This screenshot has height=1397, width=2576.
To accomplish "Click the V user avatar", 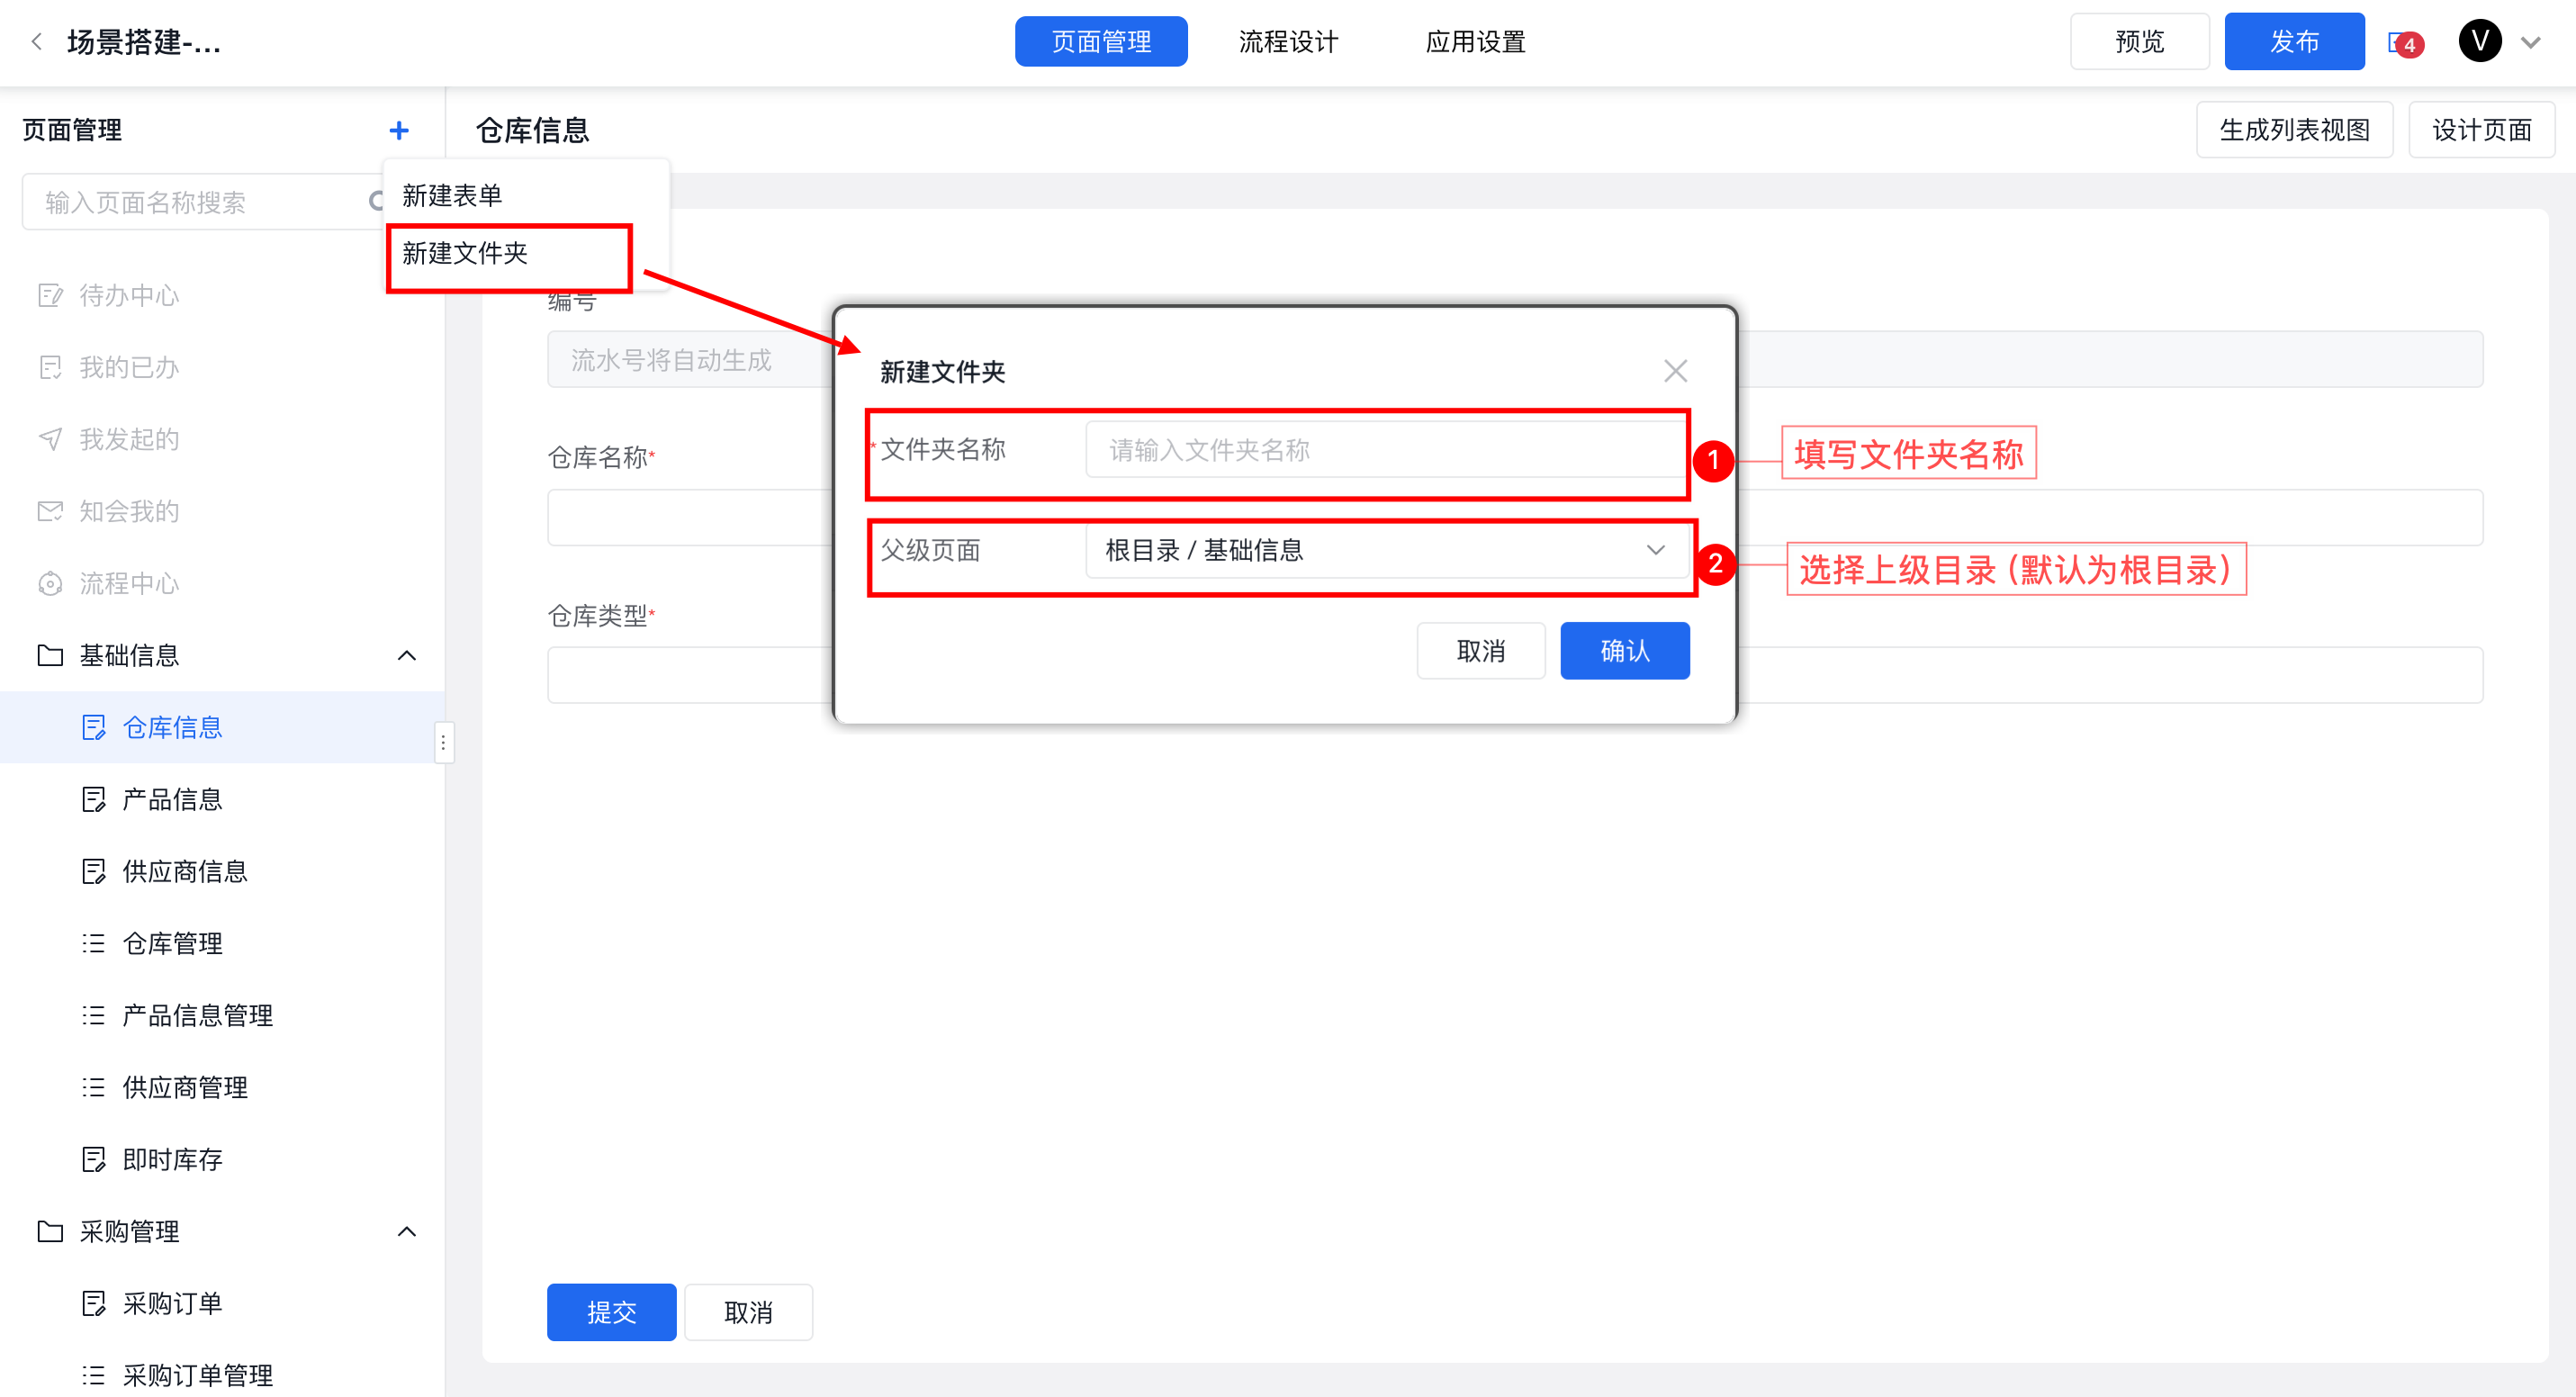I will click(x=2478, y=42).
